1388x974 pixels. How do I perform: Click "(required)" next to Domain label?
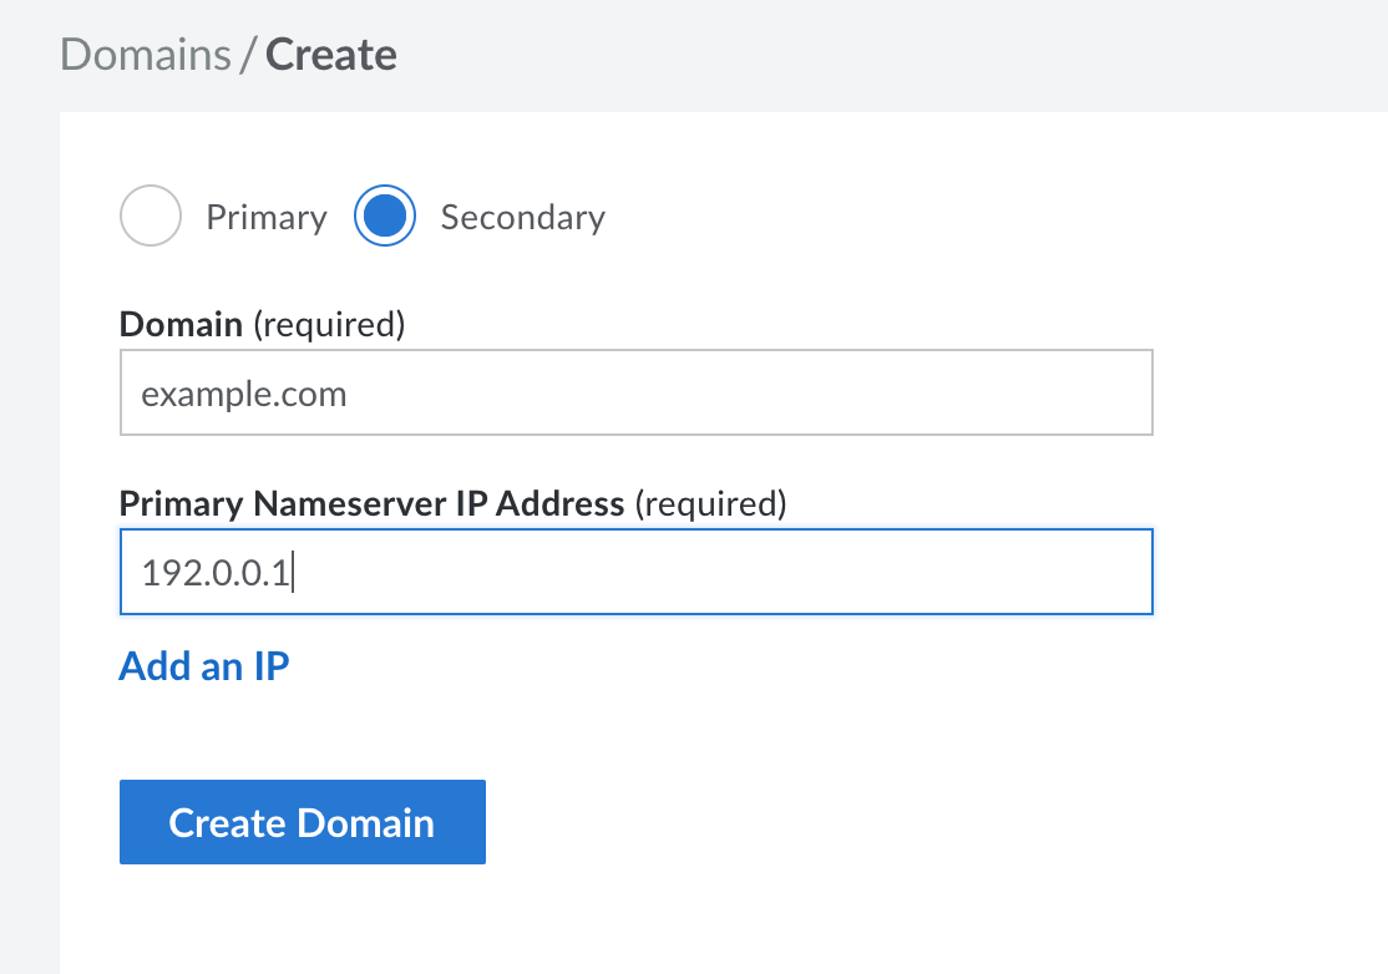tap(329, 324)
